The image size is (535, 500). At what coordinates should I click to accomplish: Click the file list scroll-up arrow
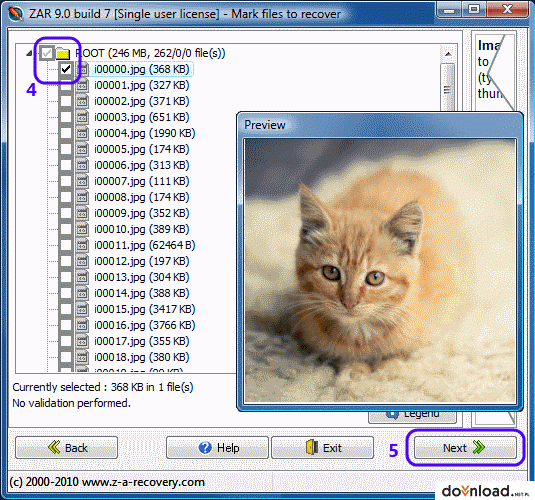pyautogui.click(x=448, y=54)
